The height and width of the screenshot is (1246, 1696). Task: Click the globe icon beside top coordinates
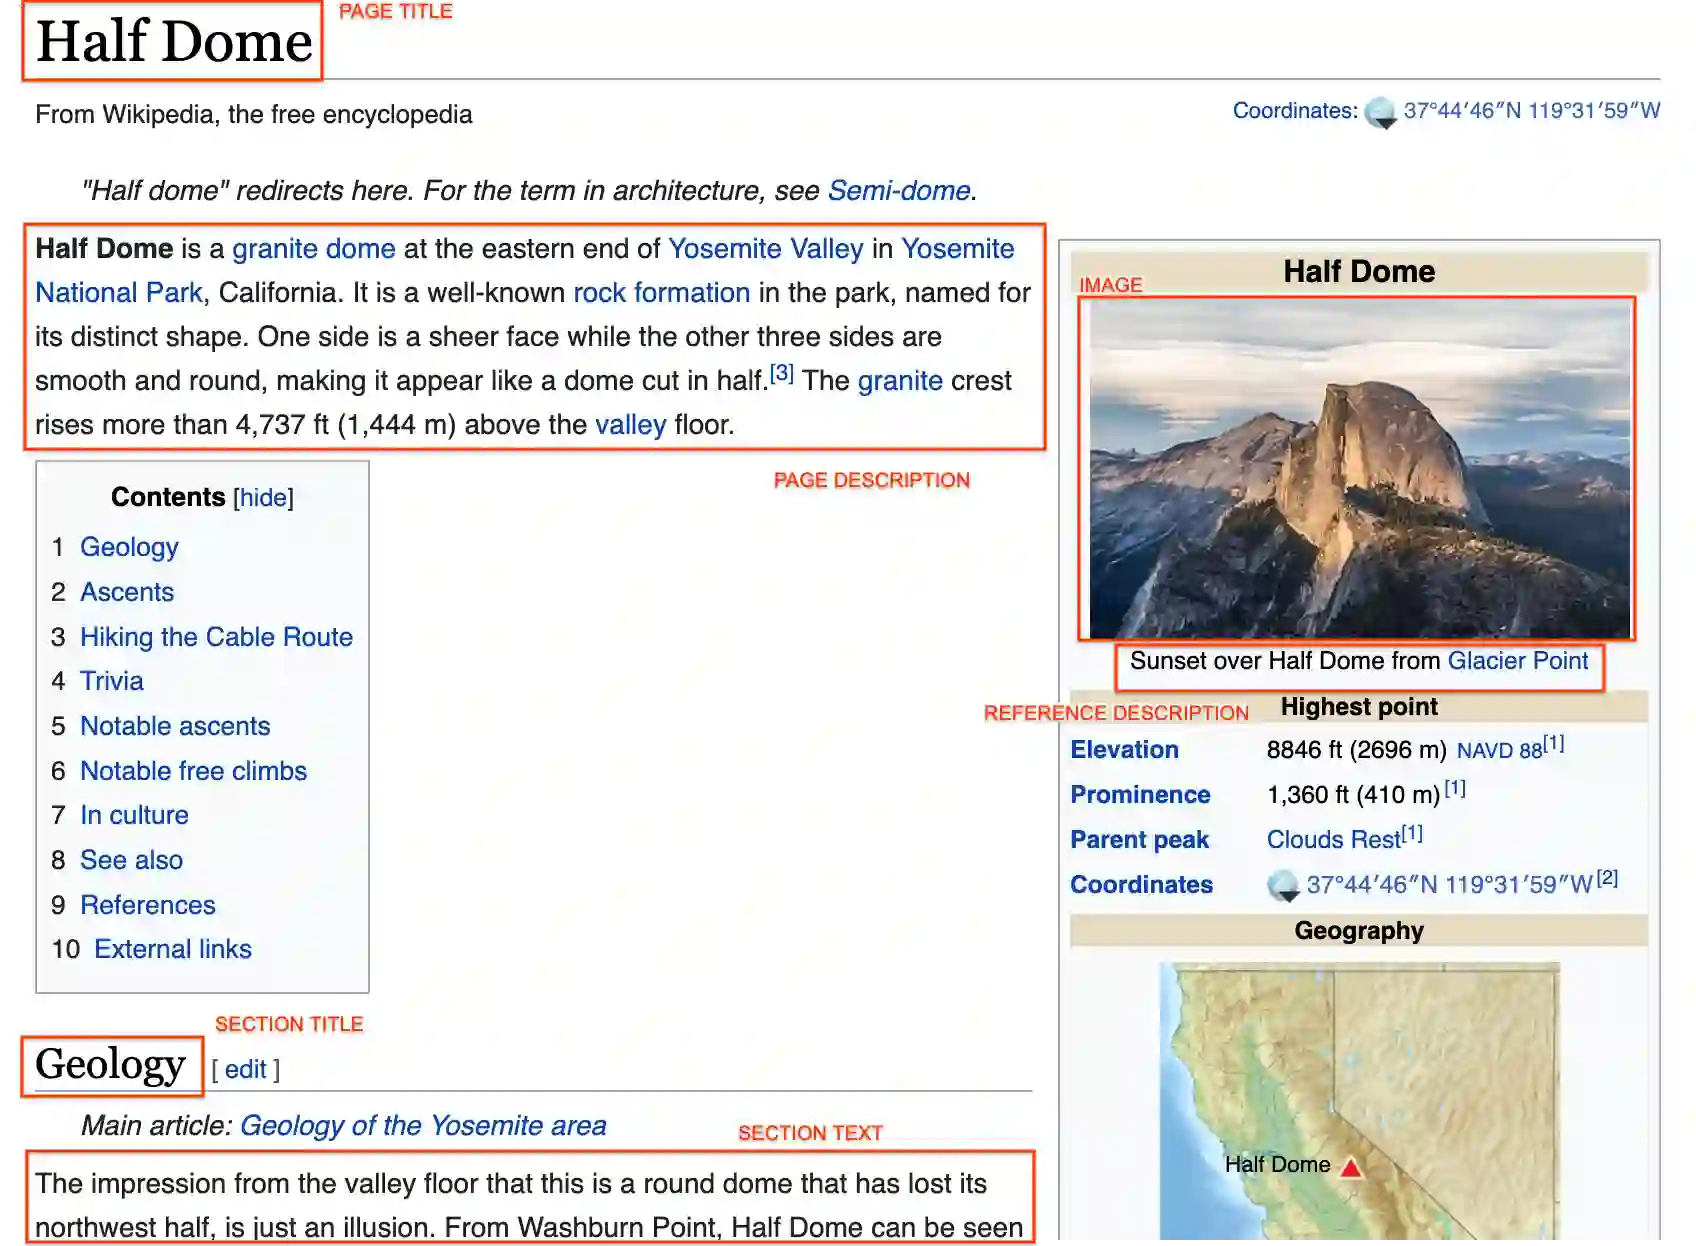pos(1380,113)
